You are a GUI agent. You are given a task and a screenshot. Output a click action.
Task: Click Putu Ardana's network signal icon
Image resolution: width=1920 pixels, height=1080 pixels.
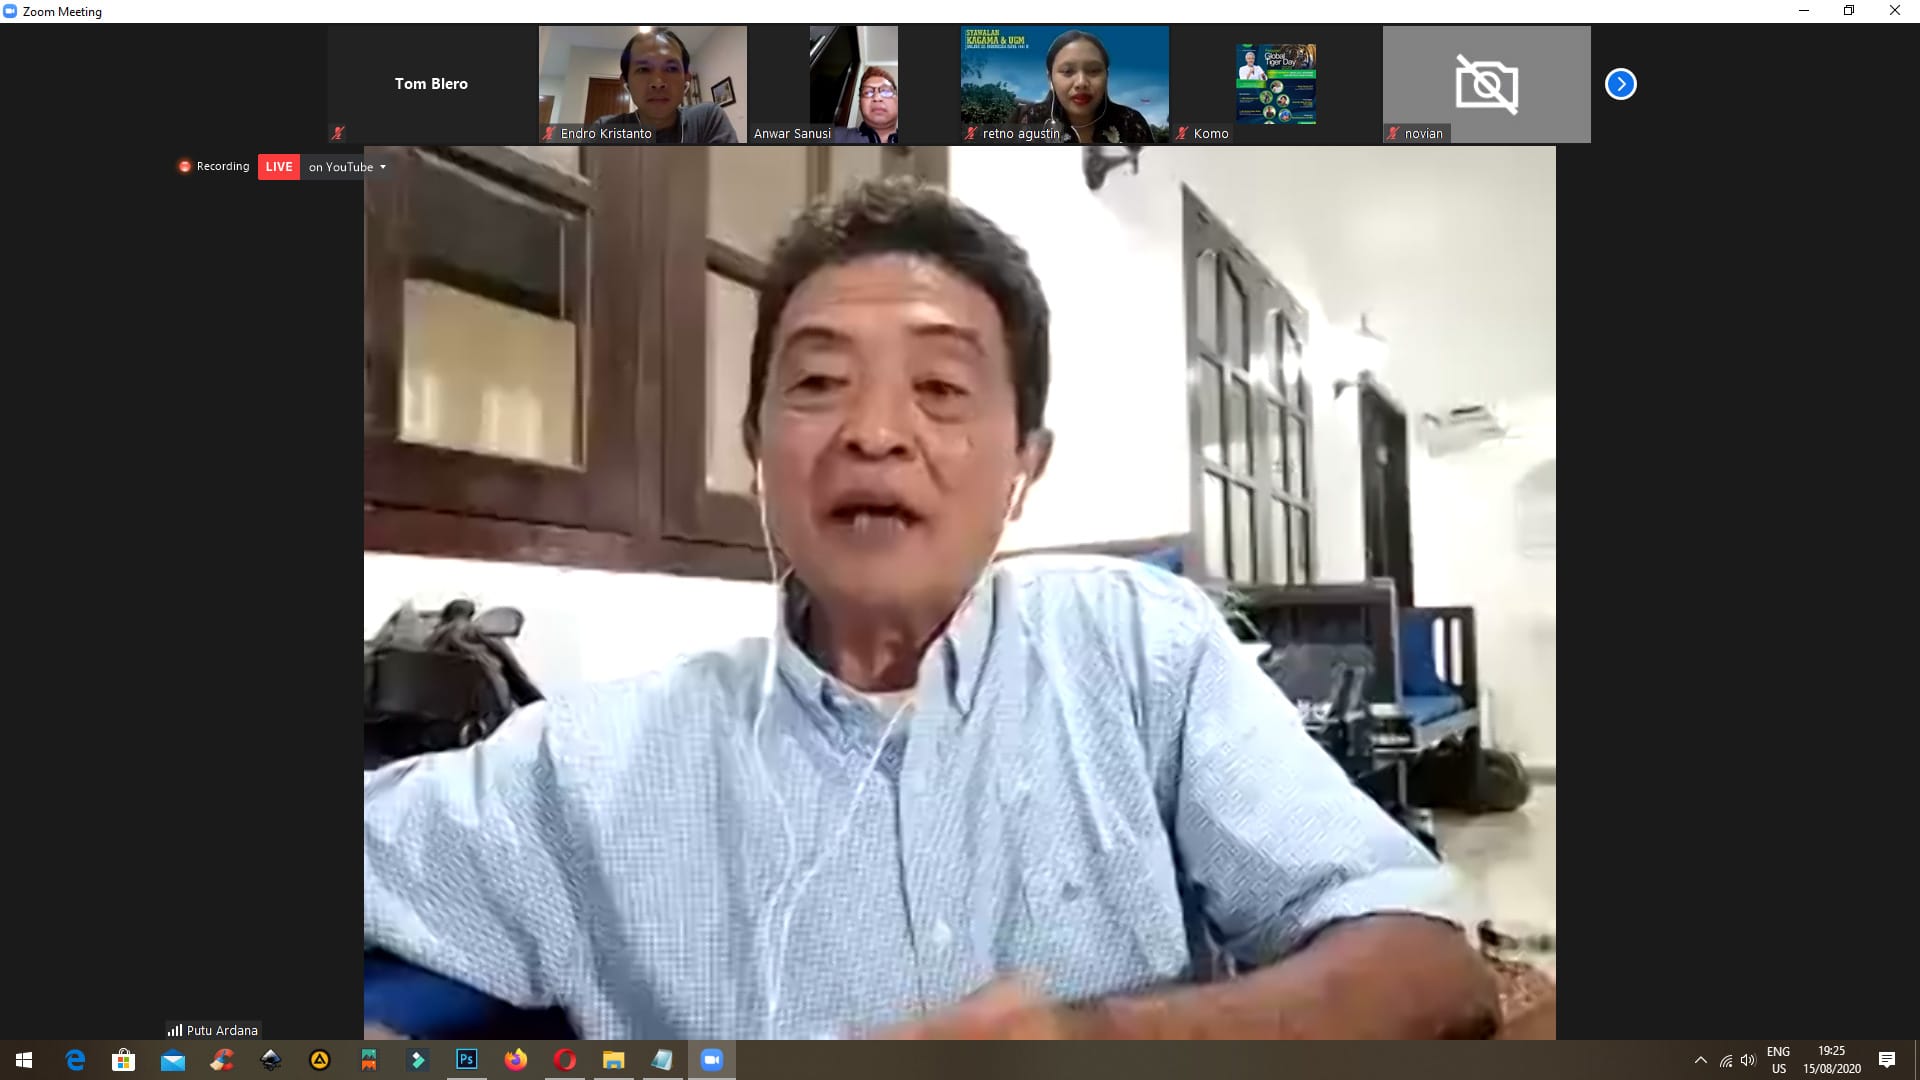175,1030
